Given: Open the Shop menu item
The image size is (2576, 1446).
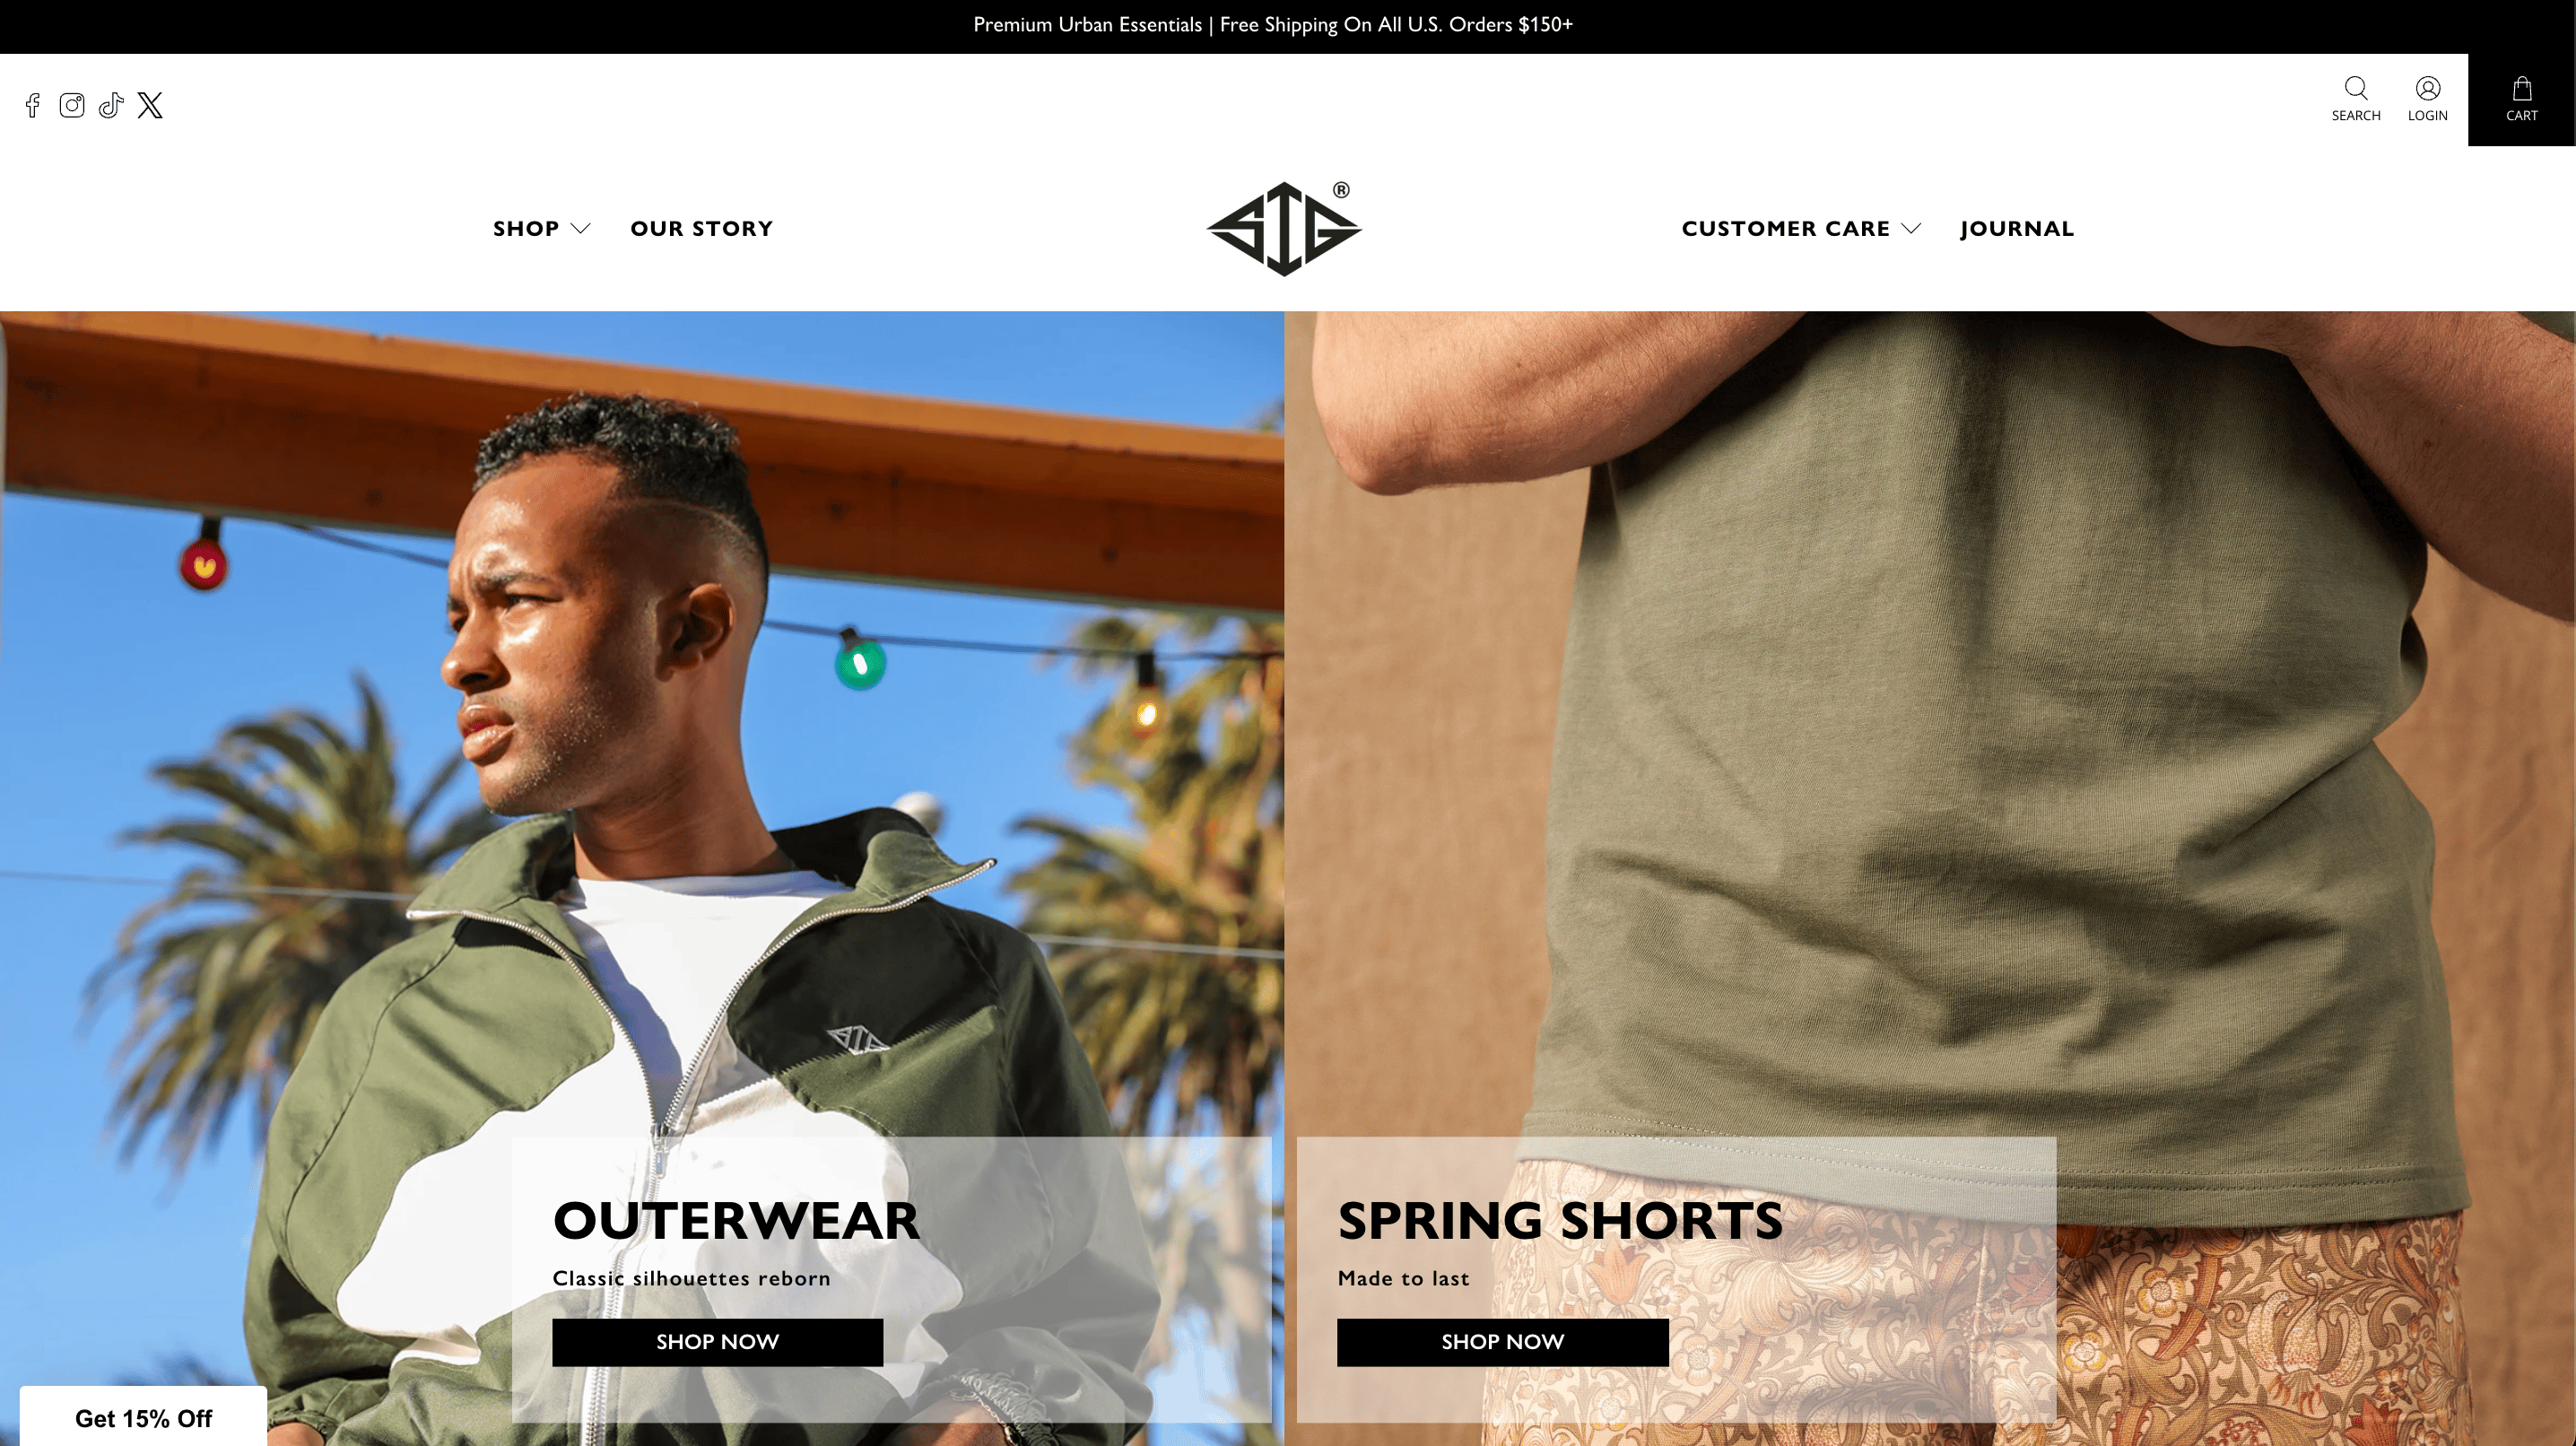Looking at the screenshot, I should [x=526, y=229].
